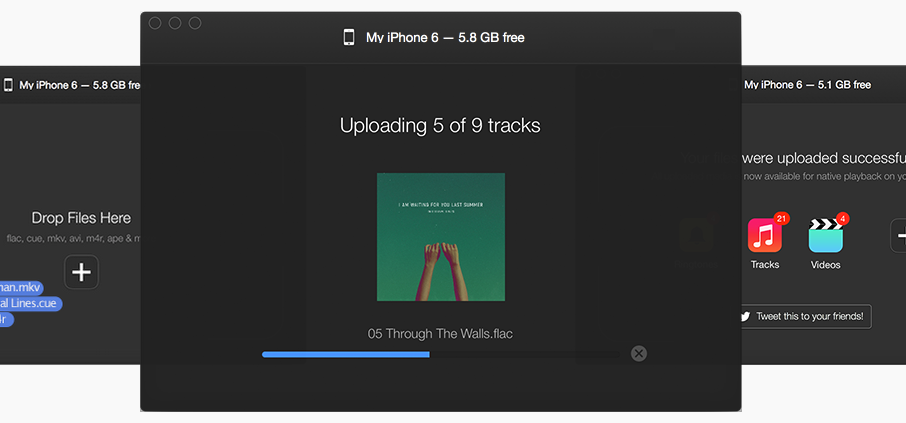Image resolution: width=906 pixels, height=423 pixels.
Task: Click the My iPhone 6 — 5.1 GB free title
Action: (x=807, y=85)
